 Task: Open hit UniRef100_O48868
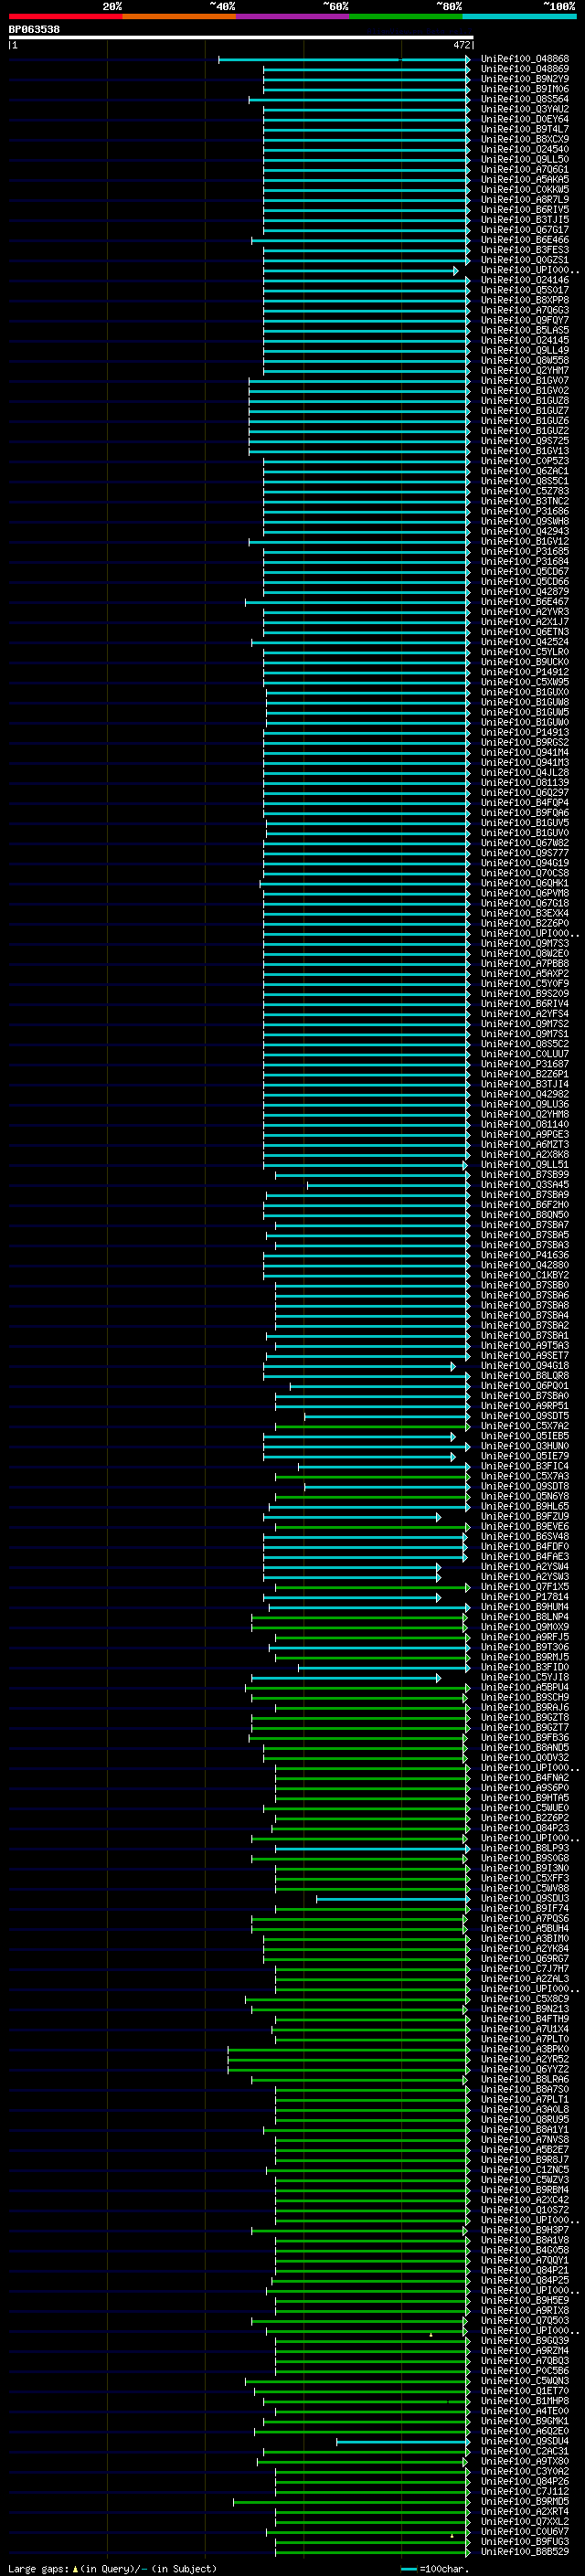coord(524,59)
